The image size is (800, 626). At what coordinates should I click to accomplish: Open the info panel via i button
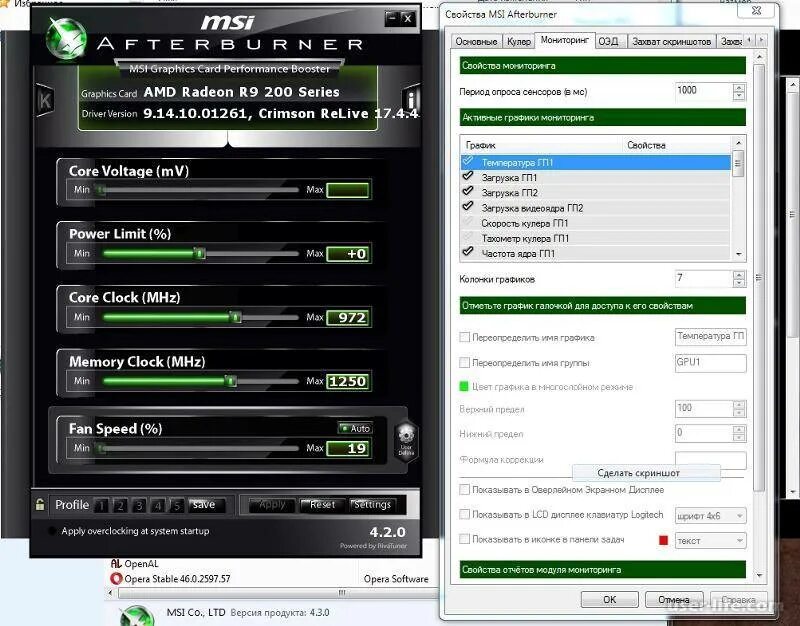click(411, 100)
